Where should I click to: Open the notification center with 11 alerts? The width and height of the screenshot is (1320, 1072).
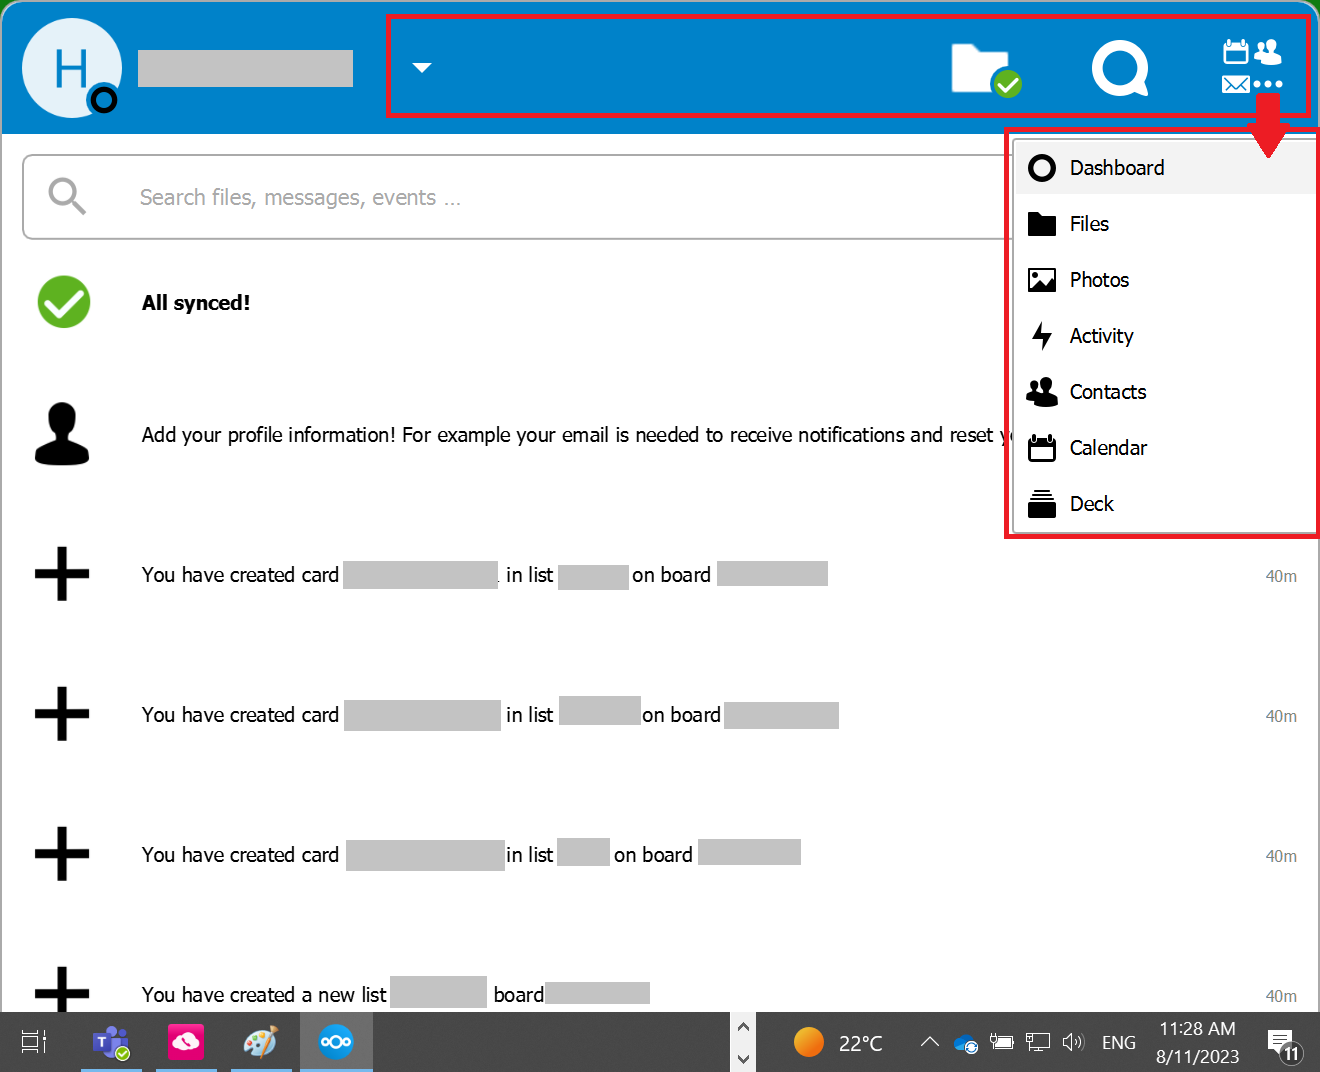[x=1283, y=1045]
